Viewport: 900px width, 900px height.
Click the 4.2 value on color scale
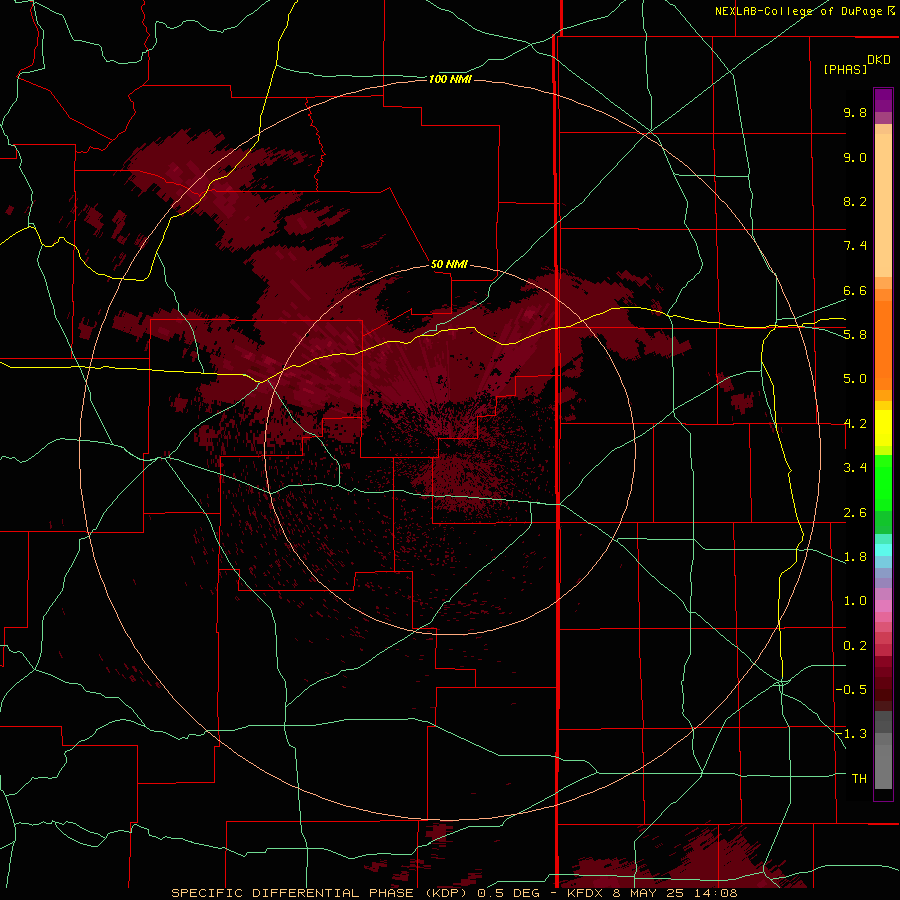855,424
